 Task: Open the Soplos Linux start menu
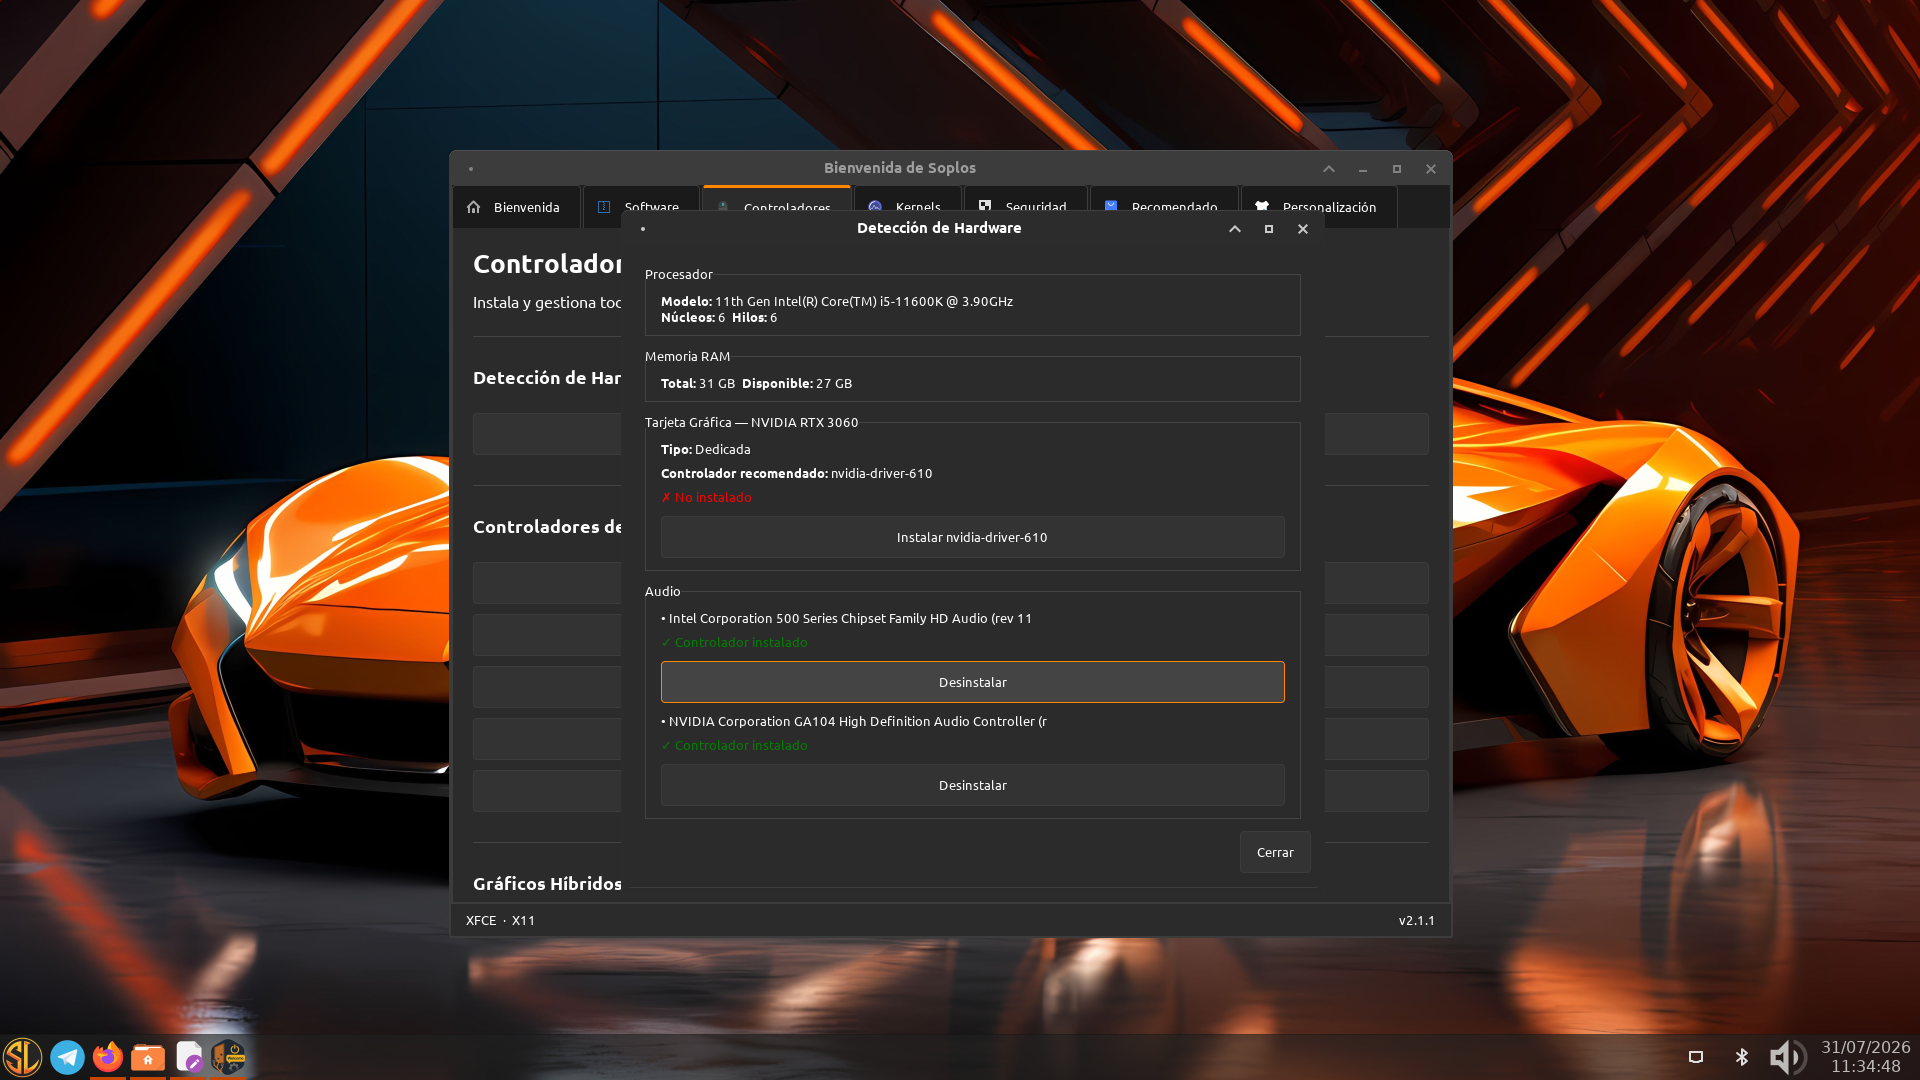22,1057
